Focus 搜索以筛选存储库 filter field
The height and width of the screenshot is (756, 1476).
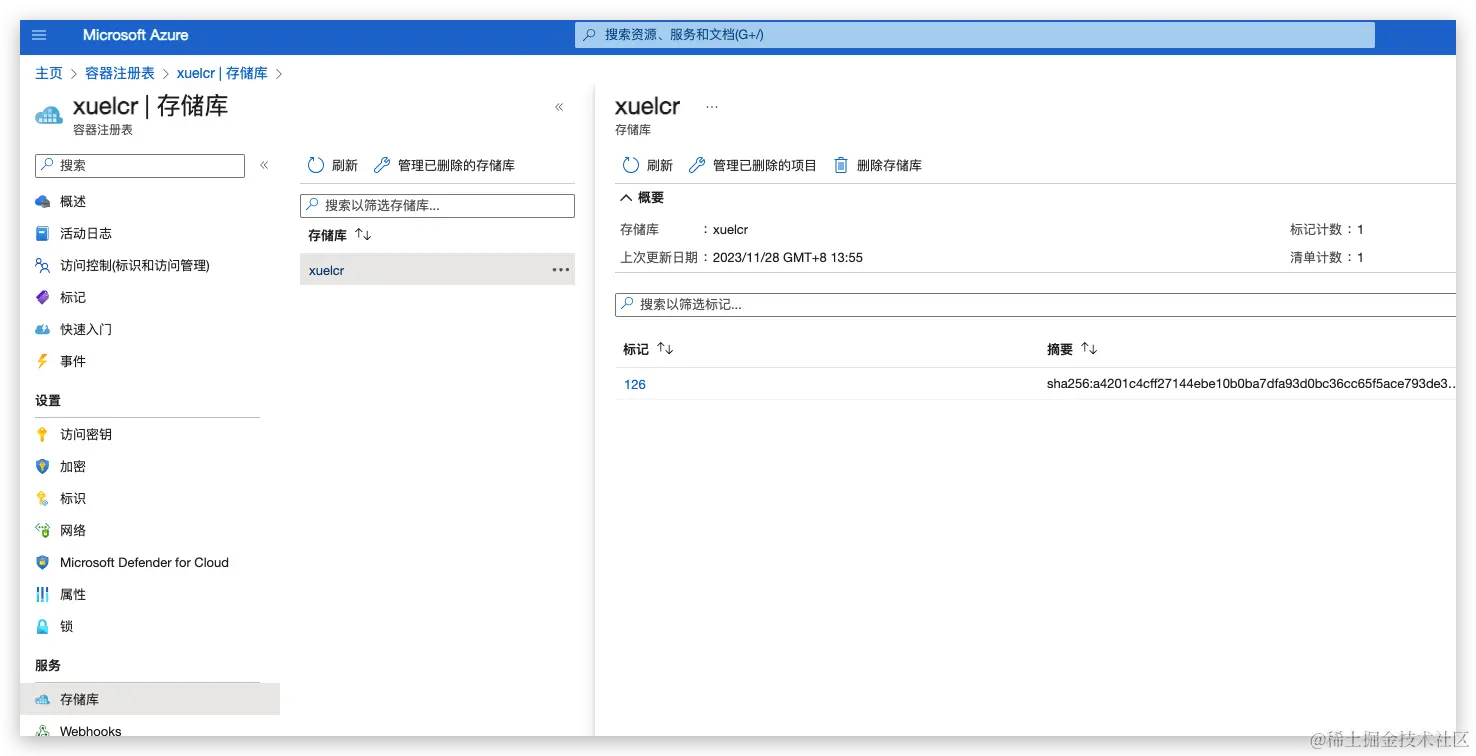(x=437, y=205)
